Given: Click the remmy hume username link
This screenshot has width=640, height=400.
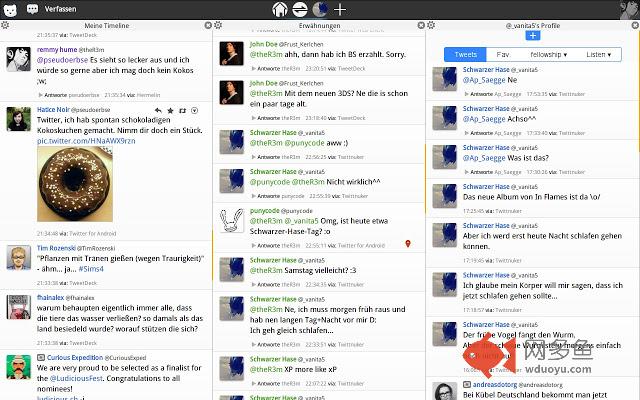Looking at the screenshot, I should 57,49.
